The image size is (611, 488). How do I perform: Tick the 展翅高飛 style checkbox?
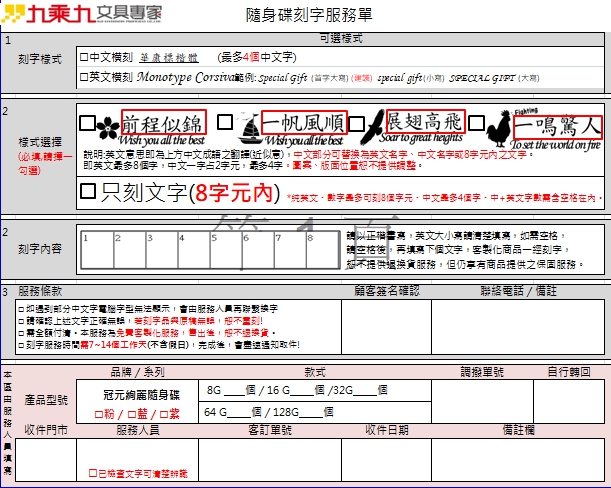tap(356, 124)
